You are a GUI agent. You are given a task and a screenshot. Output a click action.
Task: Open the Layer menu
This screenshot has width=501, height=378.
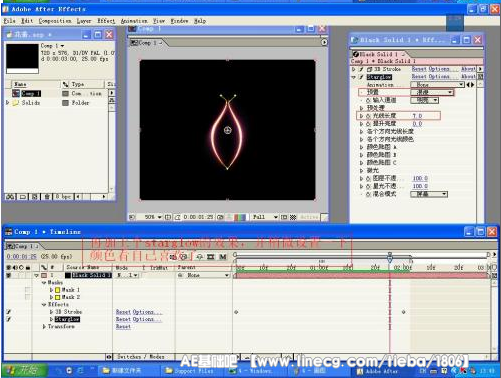(84, 21)
